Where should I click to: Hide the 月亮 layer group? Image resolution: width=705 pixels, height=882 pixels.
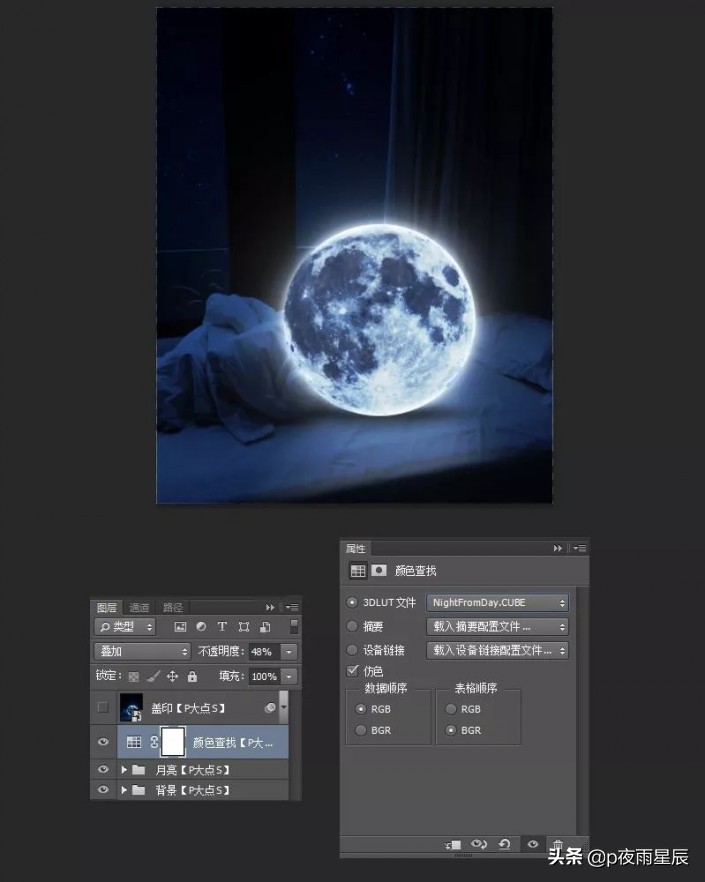coord(103,770)
